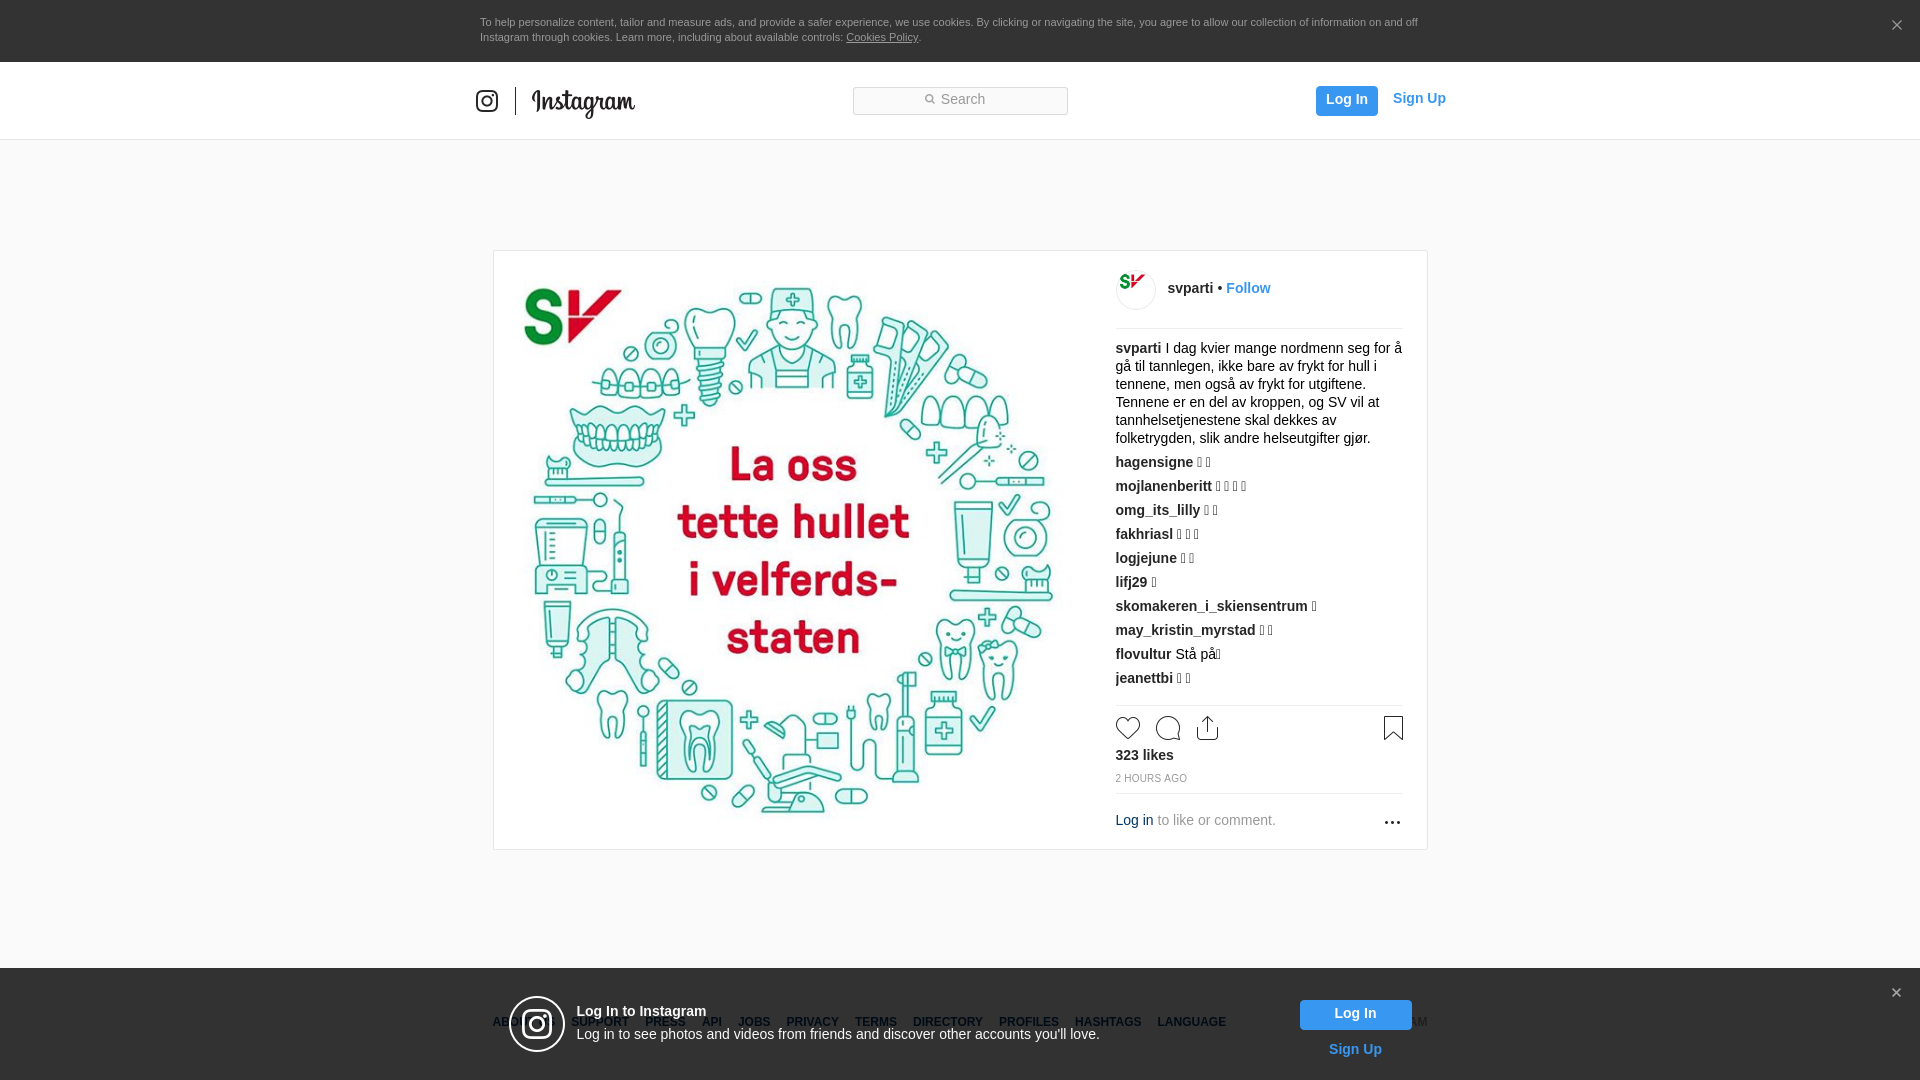Image resolution: width=1920 pixels, height=1080 pixels.
Task: Open commenter lifj29's profile
Action: click(1131, 582)
